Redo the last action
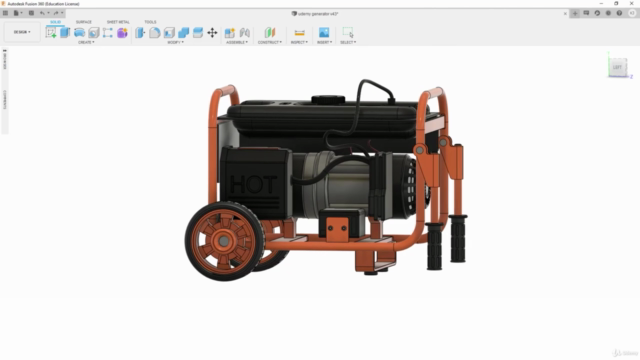The height and width of the screenshot is (360, 640). (56, 13)
